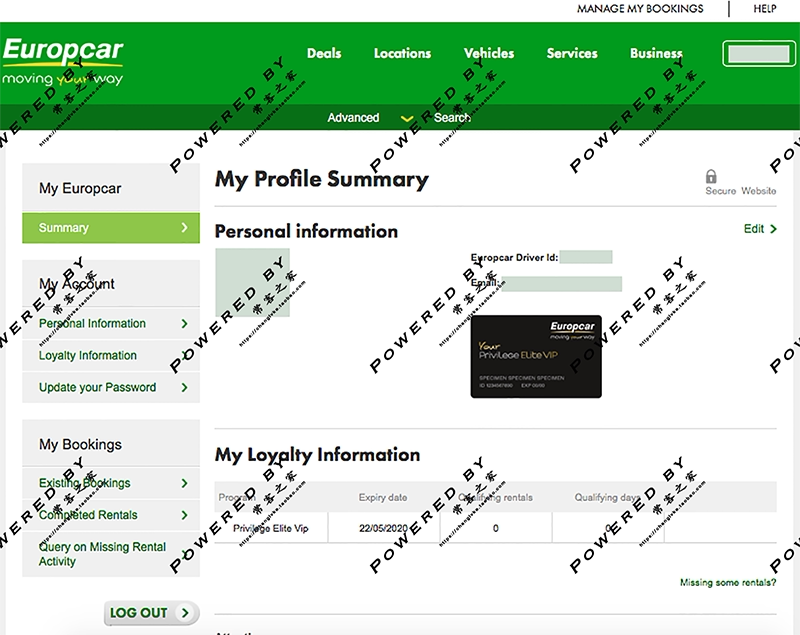The height and width of the screenshot is (635, 800).
Task: Open the Vehicles menu
Action: (x=489, y=53)
